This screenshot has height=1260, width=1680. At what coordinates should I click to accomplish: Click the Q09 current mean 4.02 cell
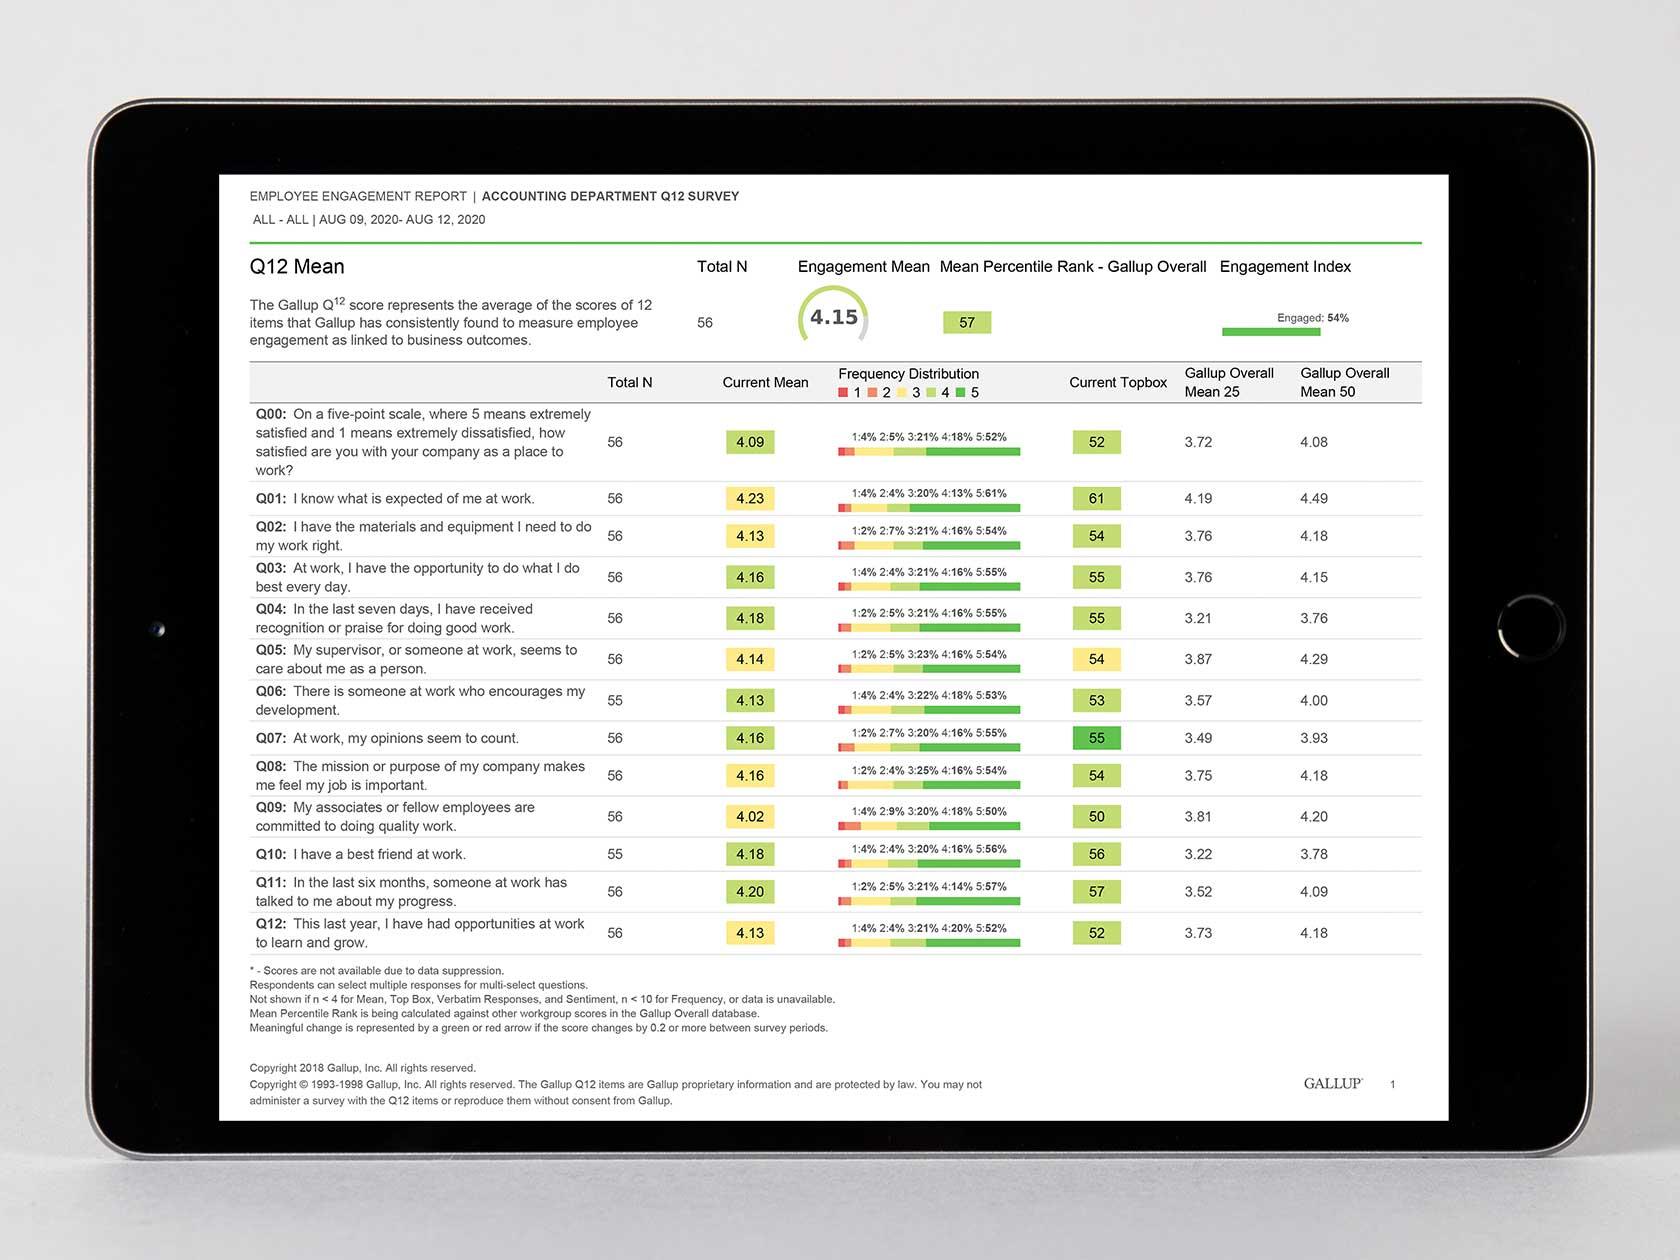tap(750, 816)
